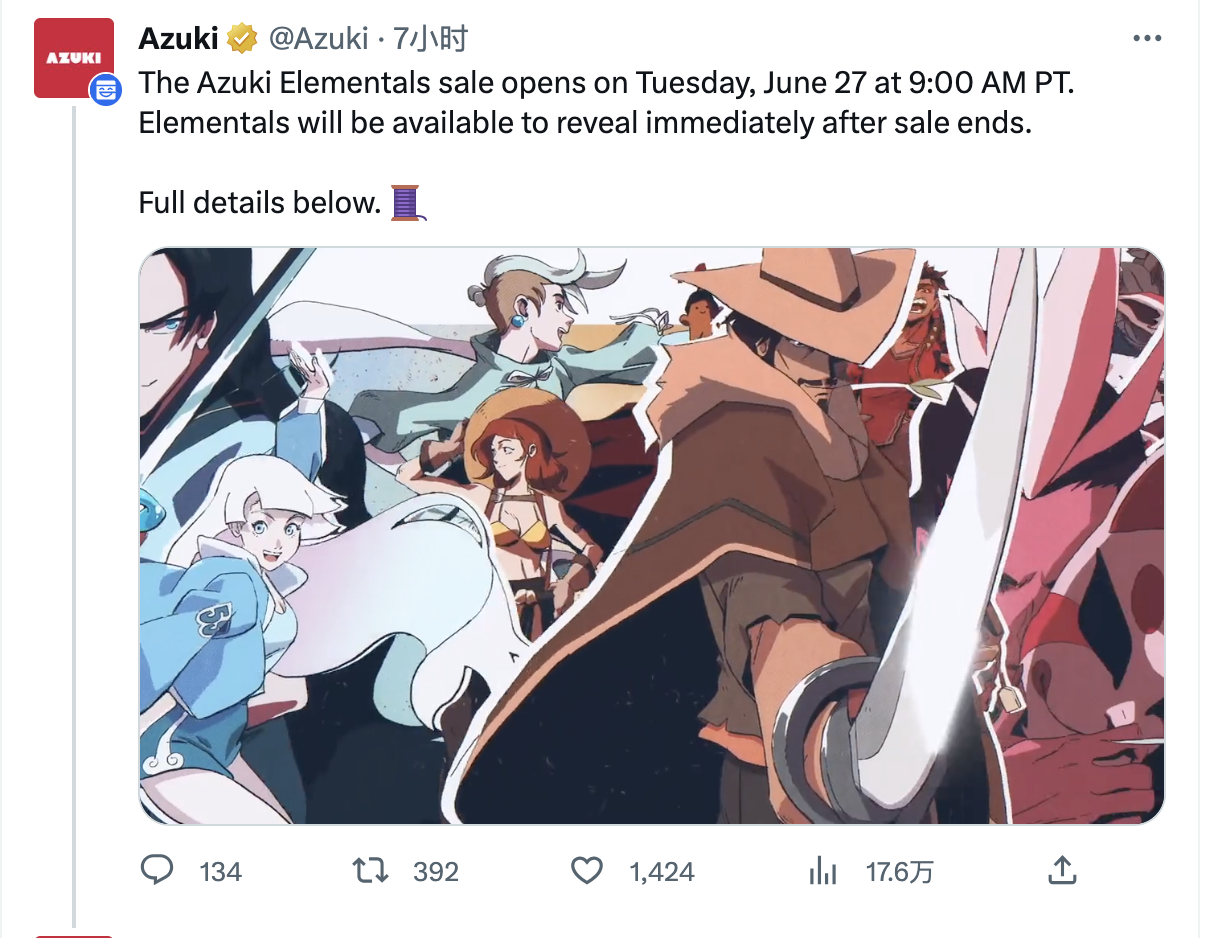The width and height of the screenshot is (1210, 938).
Task: Click the 392 retweets count
Action: point(436,872)
